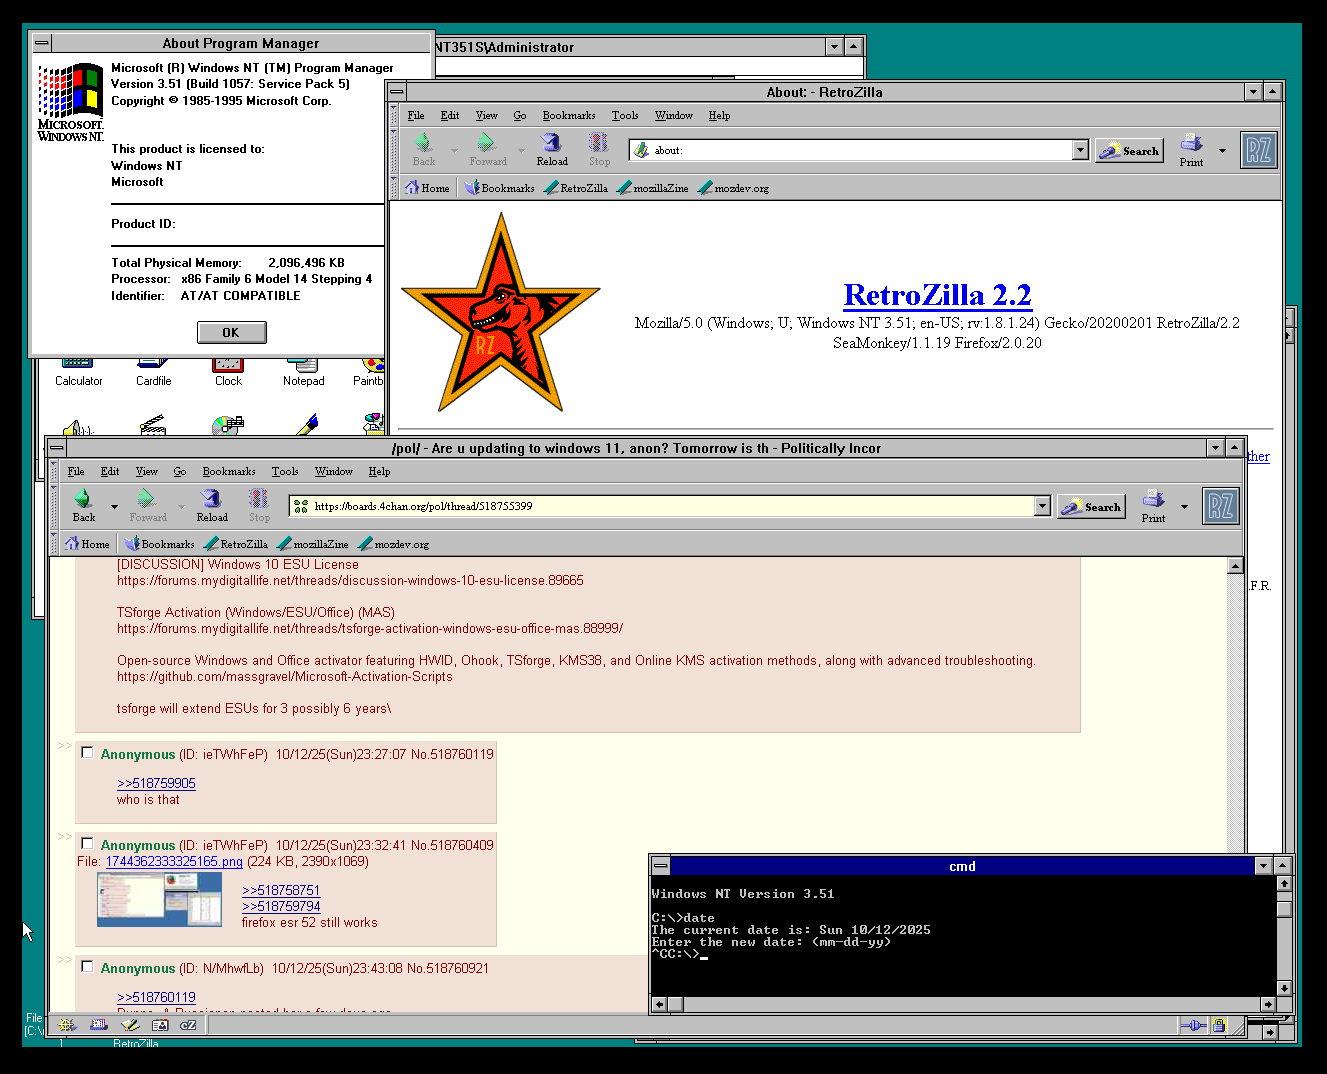Open Address Book from the status bar component icons
1327x1074 pixels.
(x=159, y=1025)
